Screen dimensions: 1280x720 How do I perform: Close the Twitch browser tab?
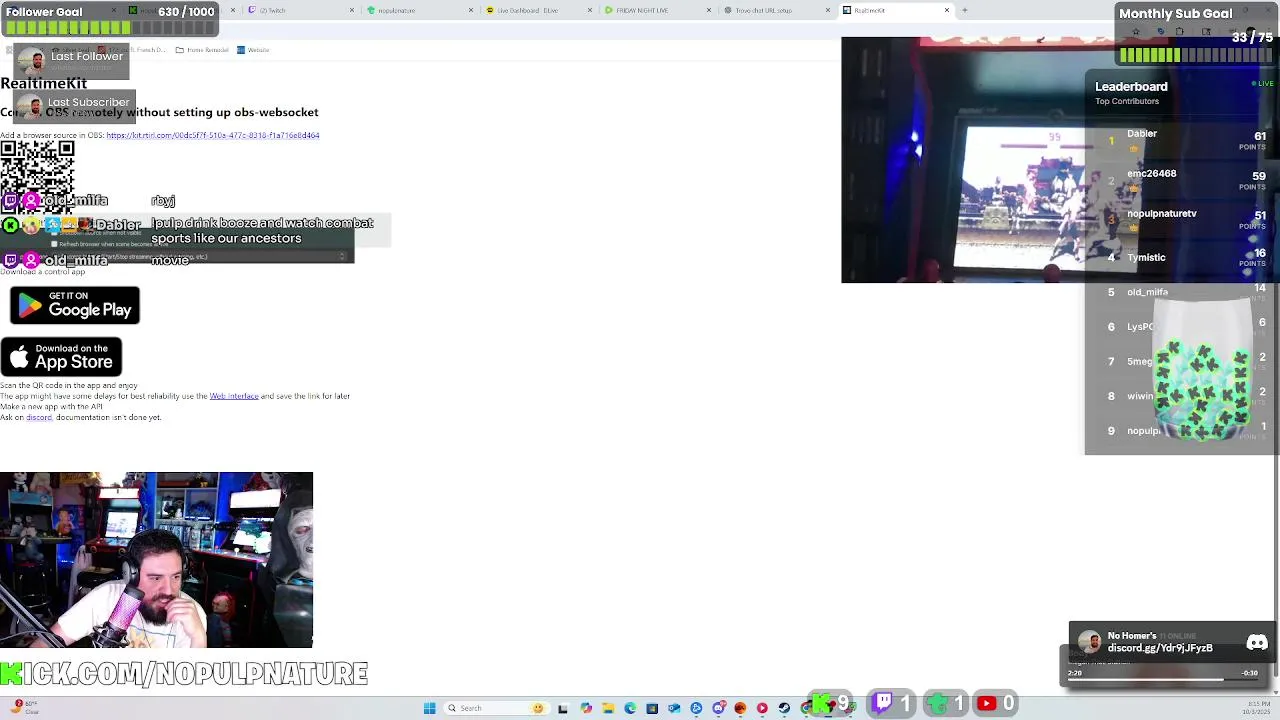(x=352, y=10)
